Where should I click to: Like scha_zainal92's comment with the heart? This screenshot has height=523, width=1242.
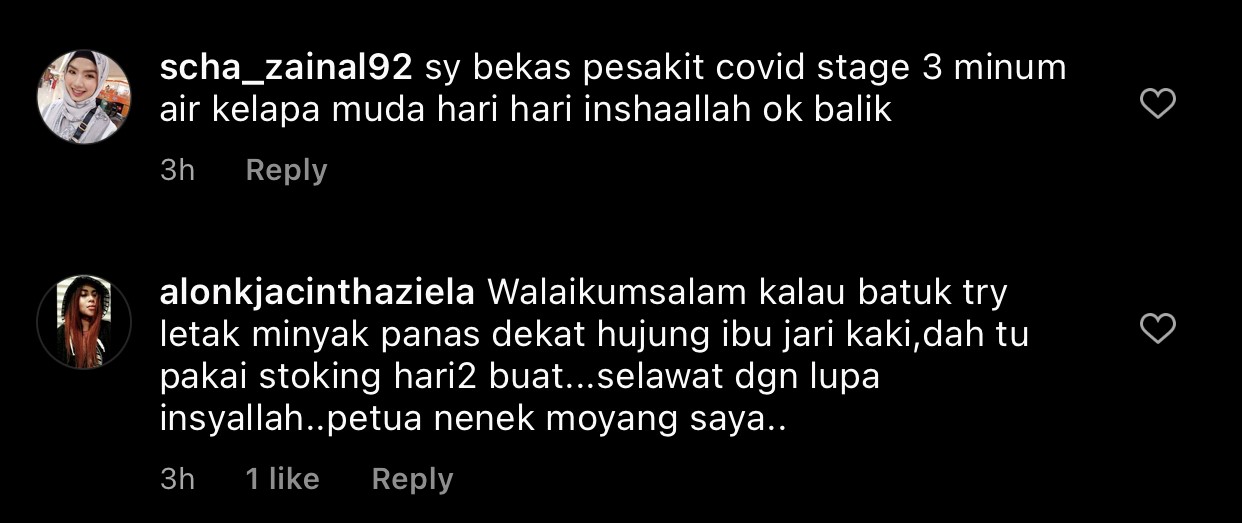point(1158,103)
